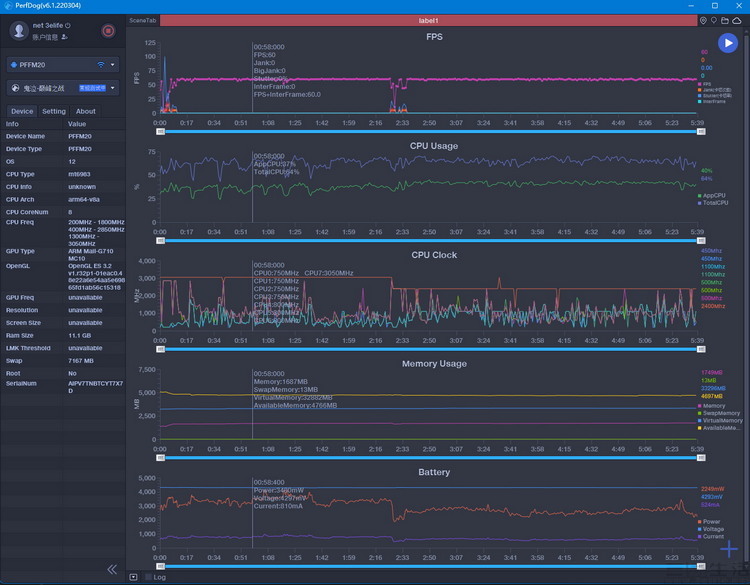The image size is (750, 585).
Task: Switch to the Device tab
Action: 22,111
